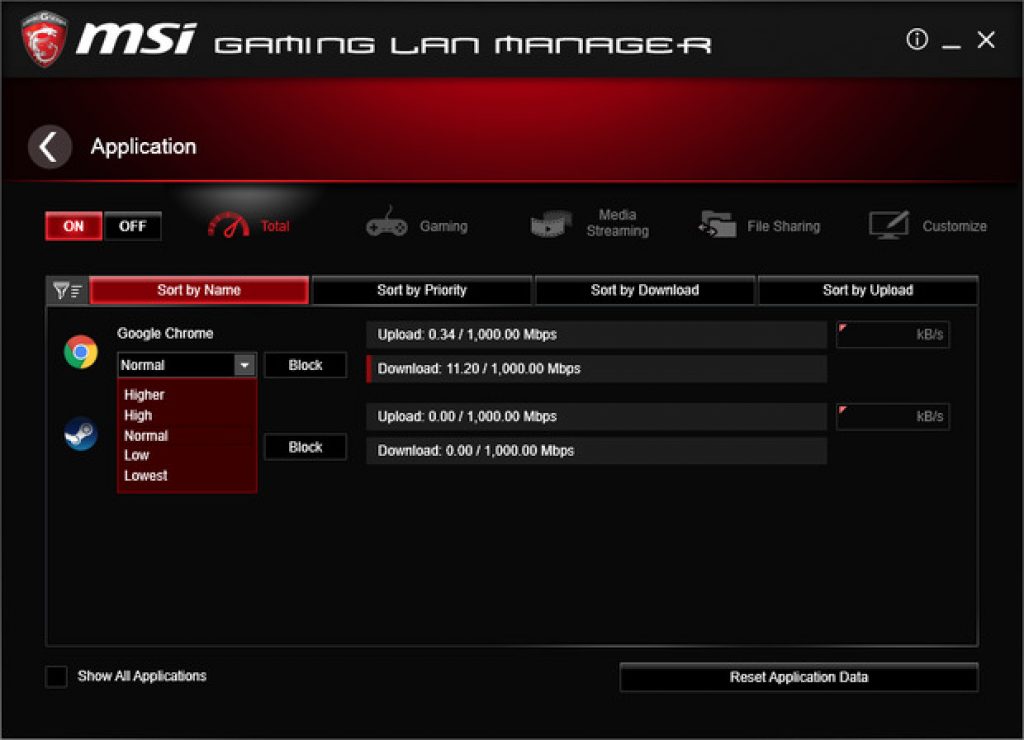The width and height of the screenshot is (1024, 740).
Task: Focus Chrome's kB/s limit input field
Action: pos(893,334)
